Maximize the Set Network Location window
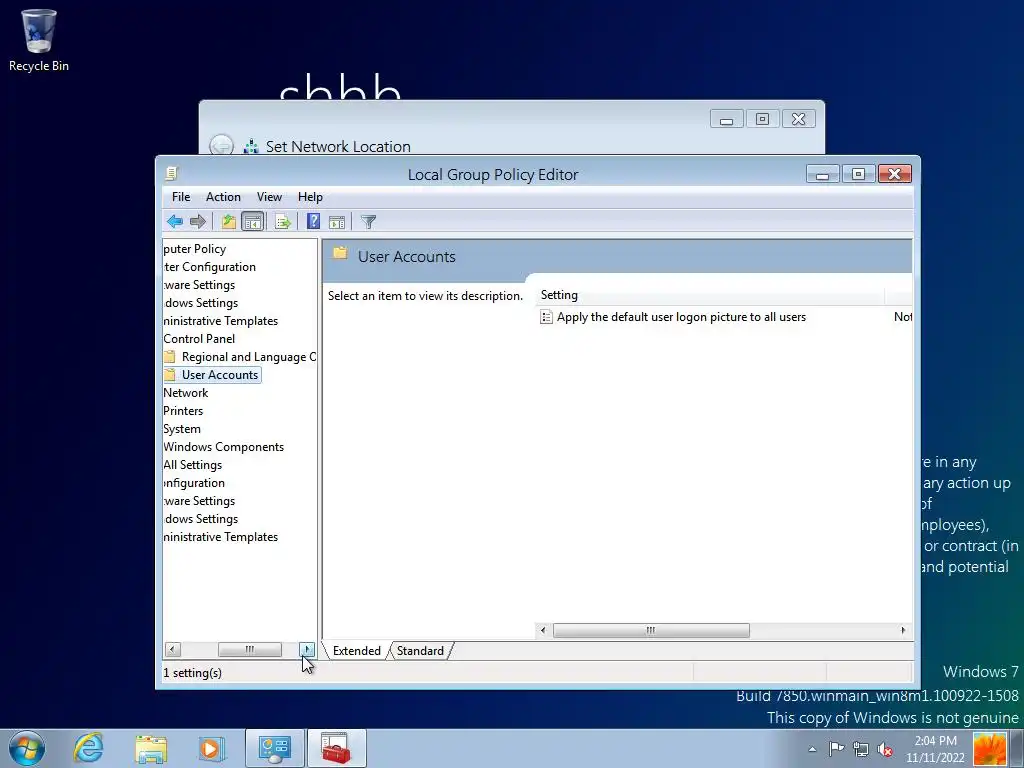This screenshot has height=768, width=1024. 762,119
